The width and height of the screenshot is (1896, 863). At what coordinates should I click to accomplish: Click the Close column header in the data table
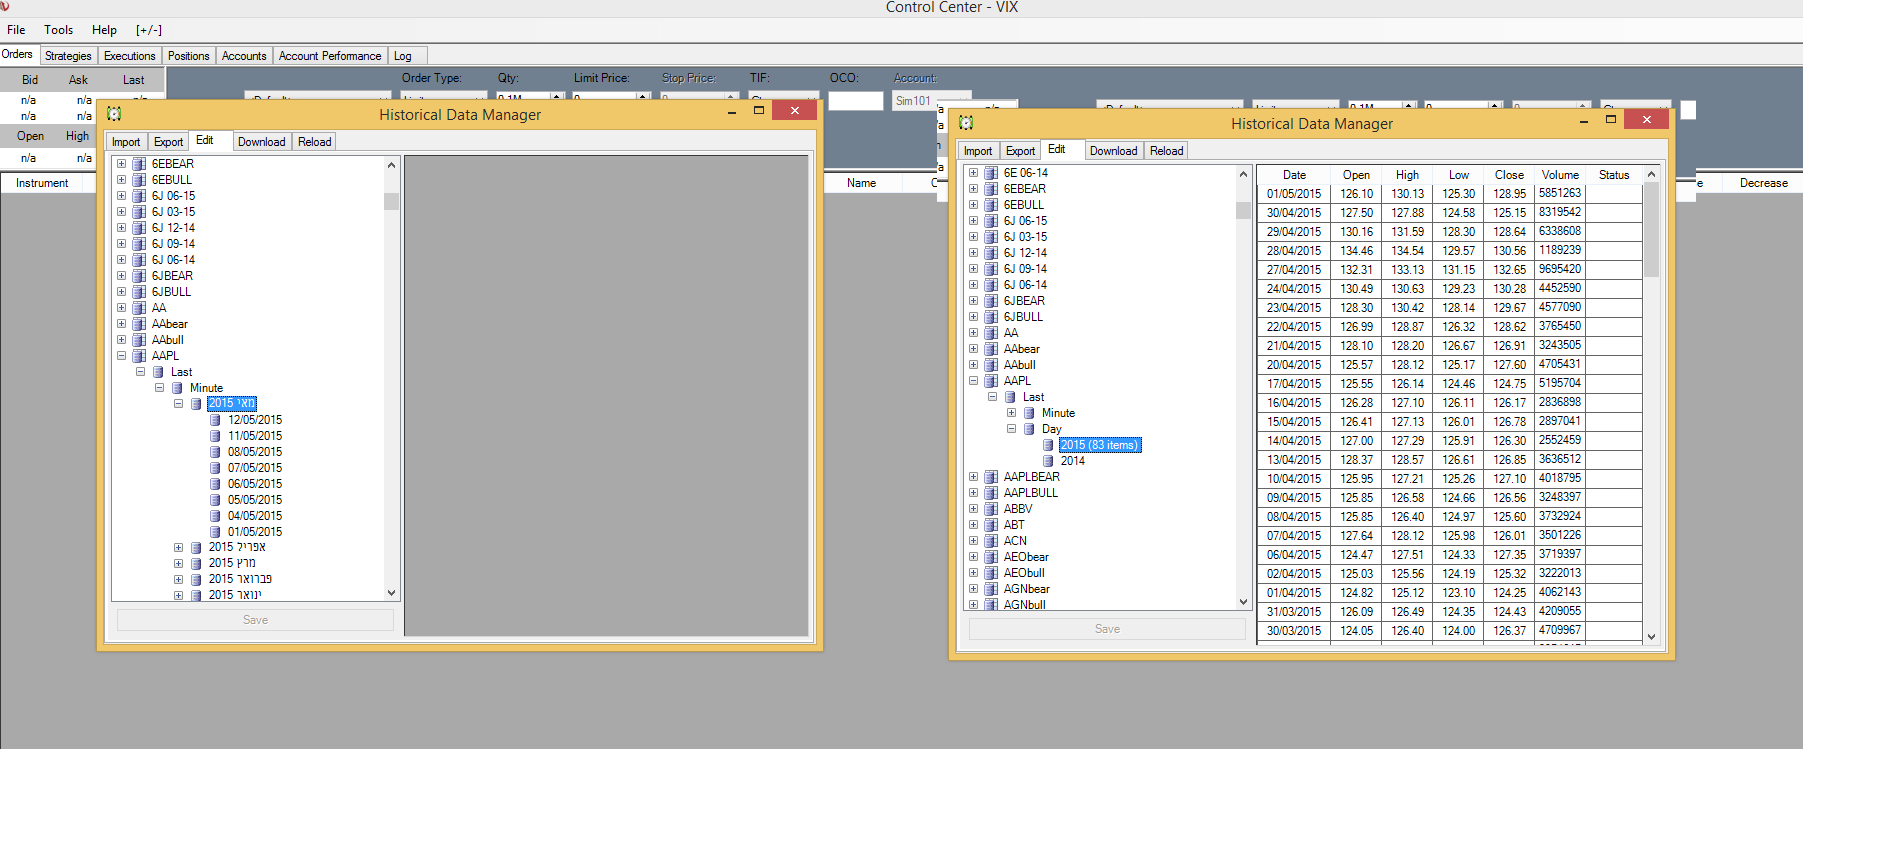click(1509, 175)
